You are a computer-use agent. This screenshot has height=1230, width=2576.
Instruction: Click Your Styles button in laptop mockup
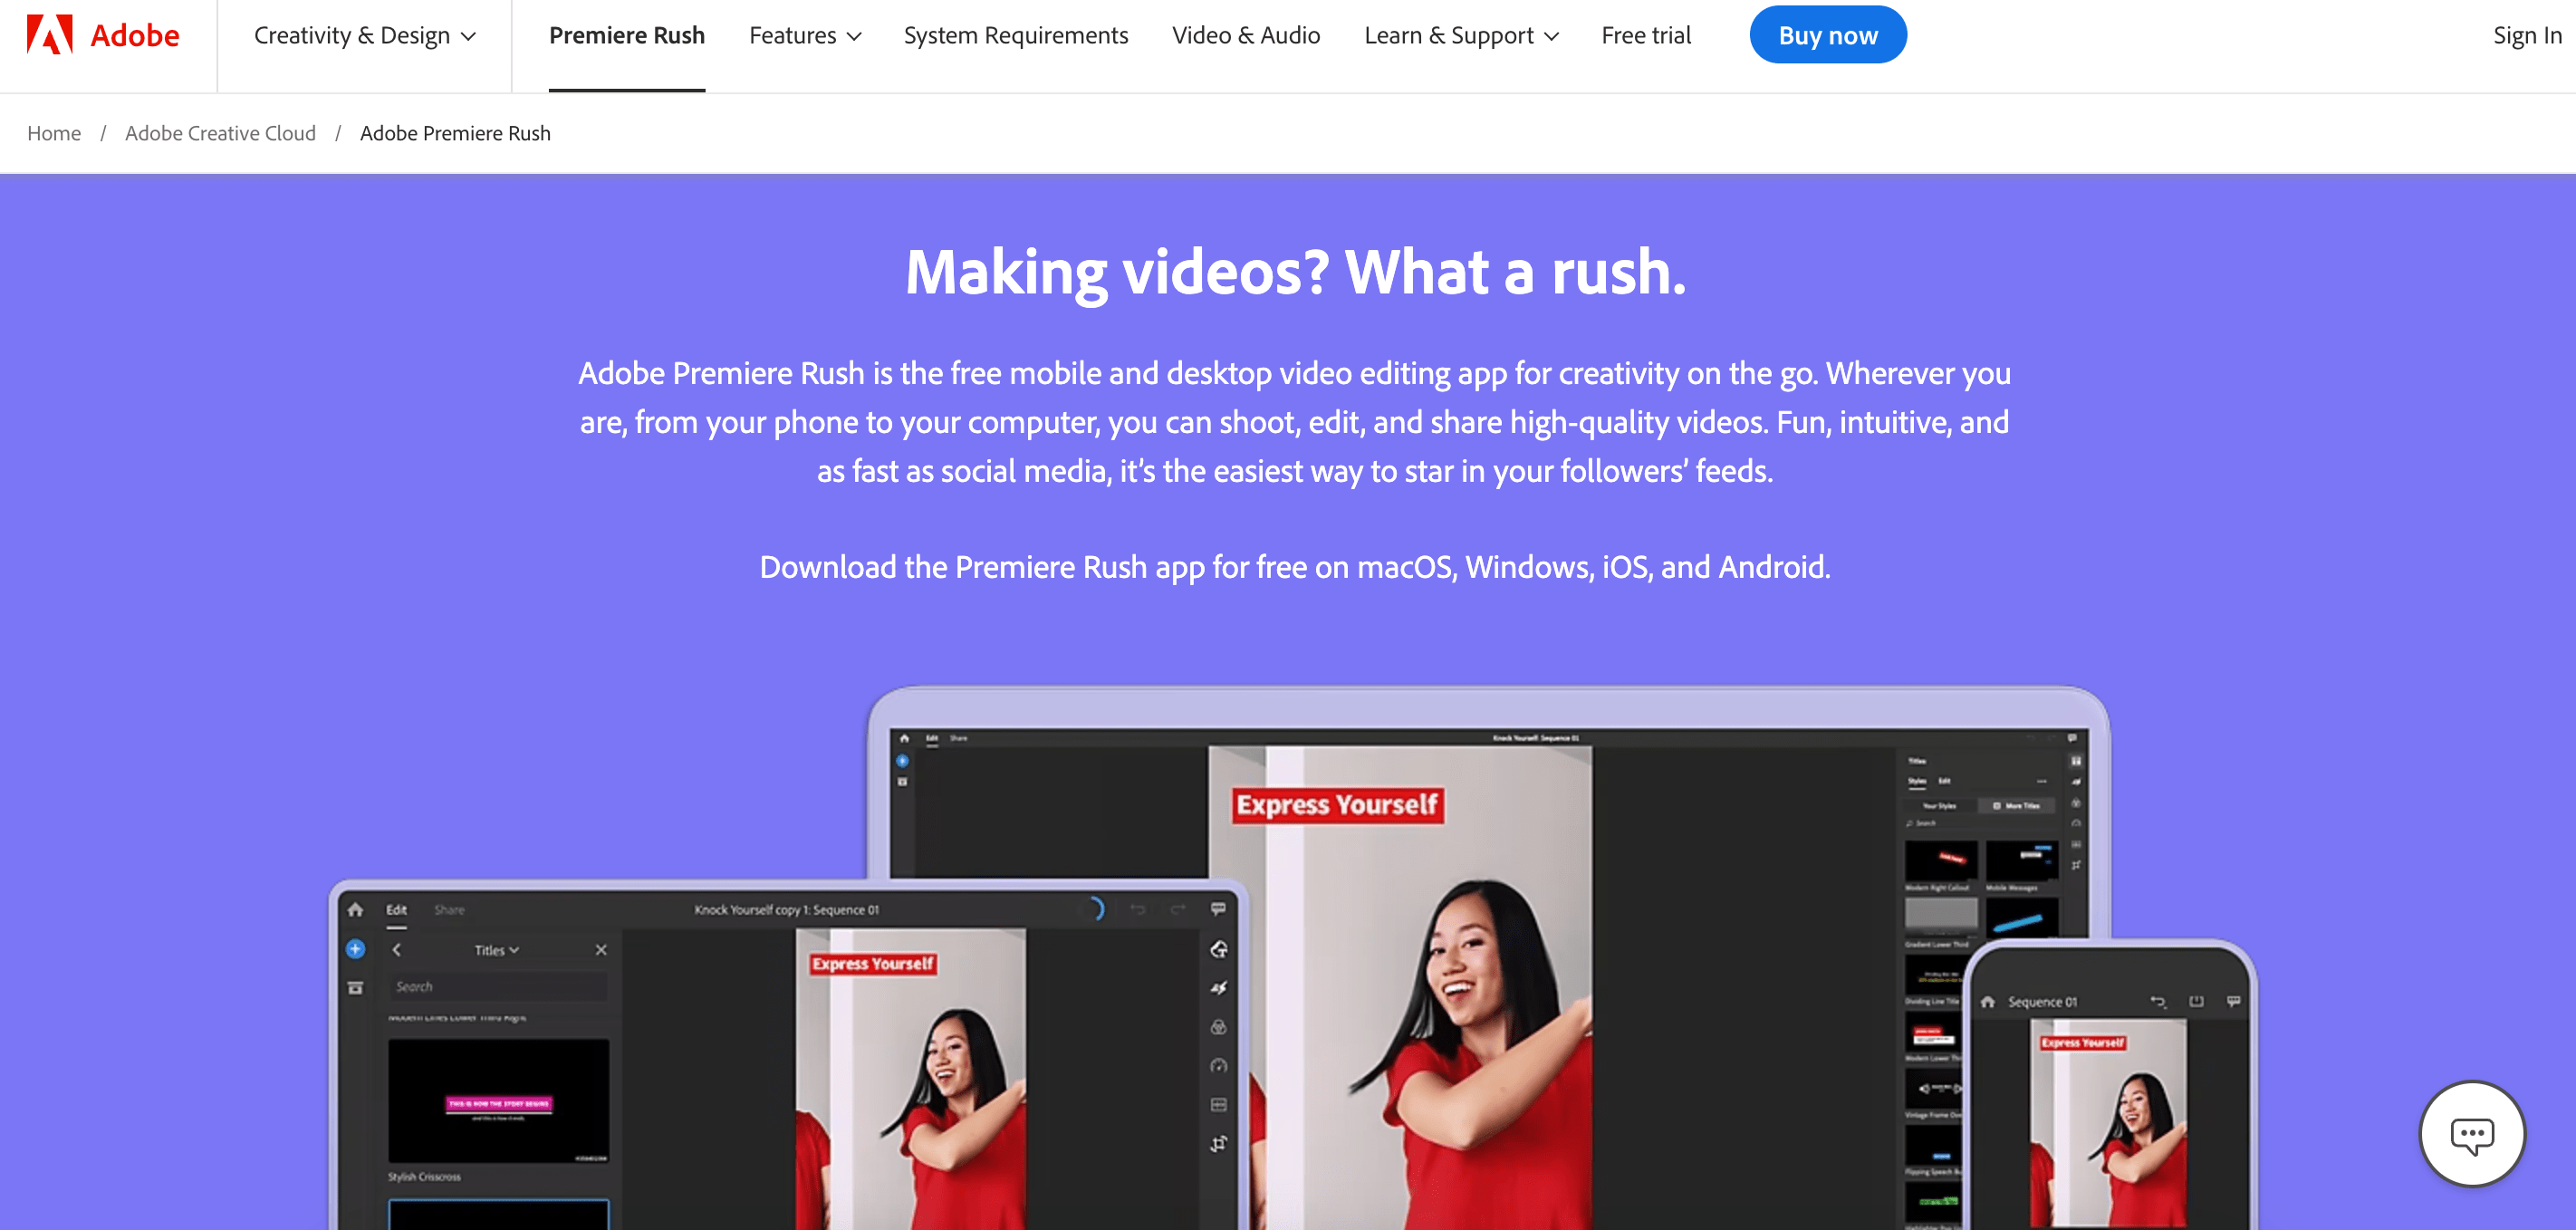click(1941, 805)
